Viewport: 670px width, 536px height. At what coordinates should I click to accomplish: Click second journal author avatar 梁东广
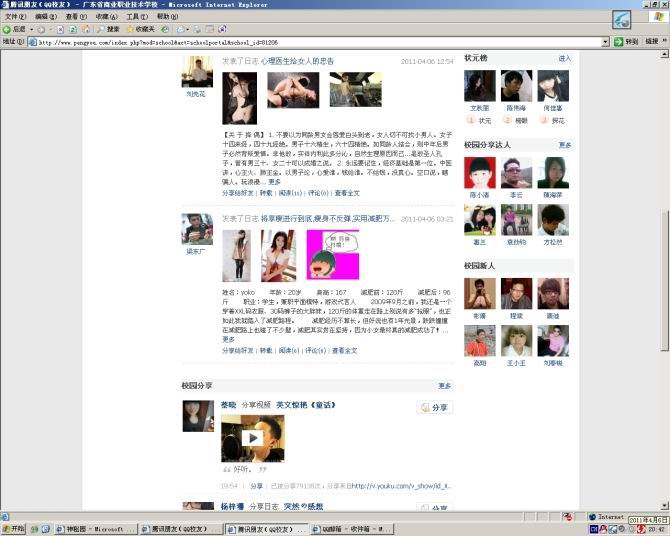tap(197, 230)
